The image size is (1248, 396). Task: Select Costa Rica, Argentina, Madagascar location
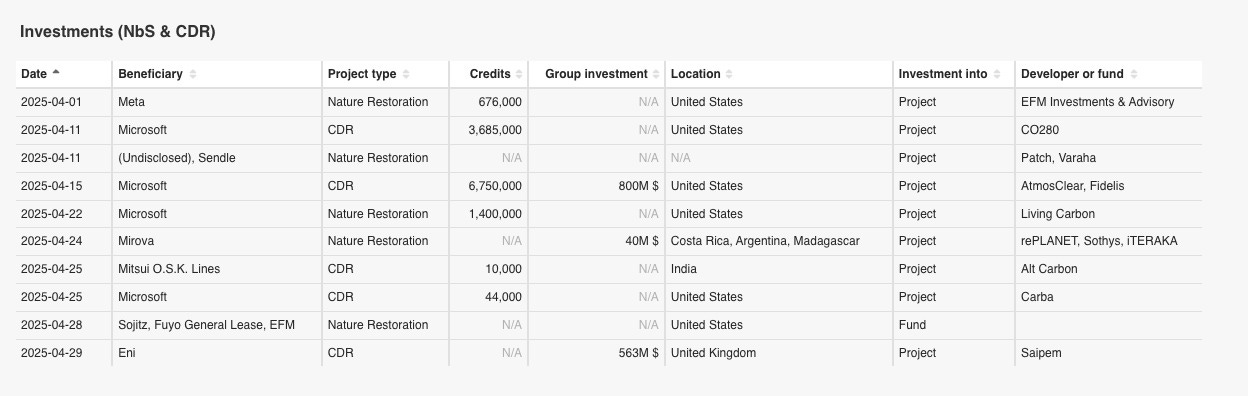765,241
